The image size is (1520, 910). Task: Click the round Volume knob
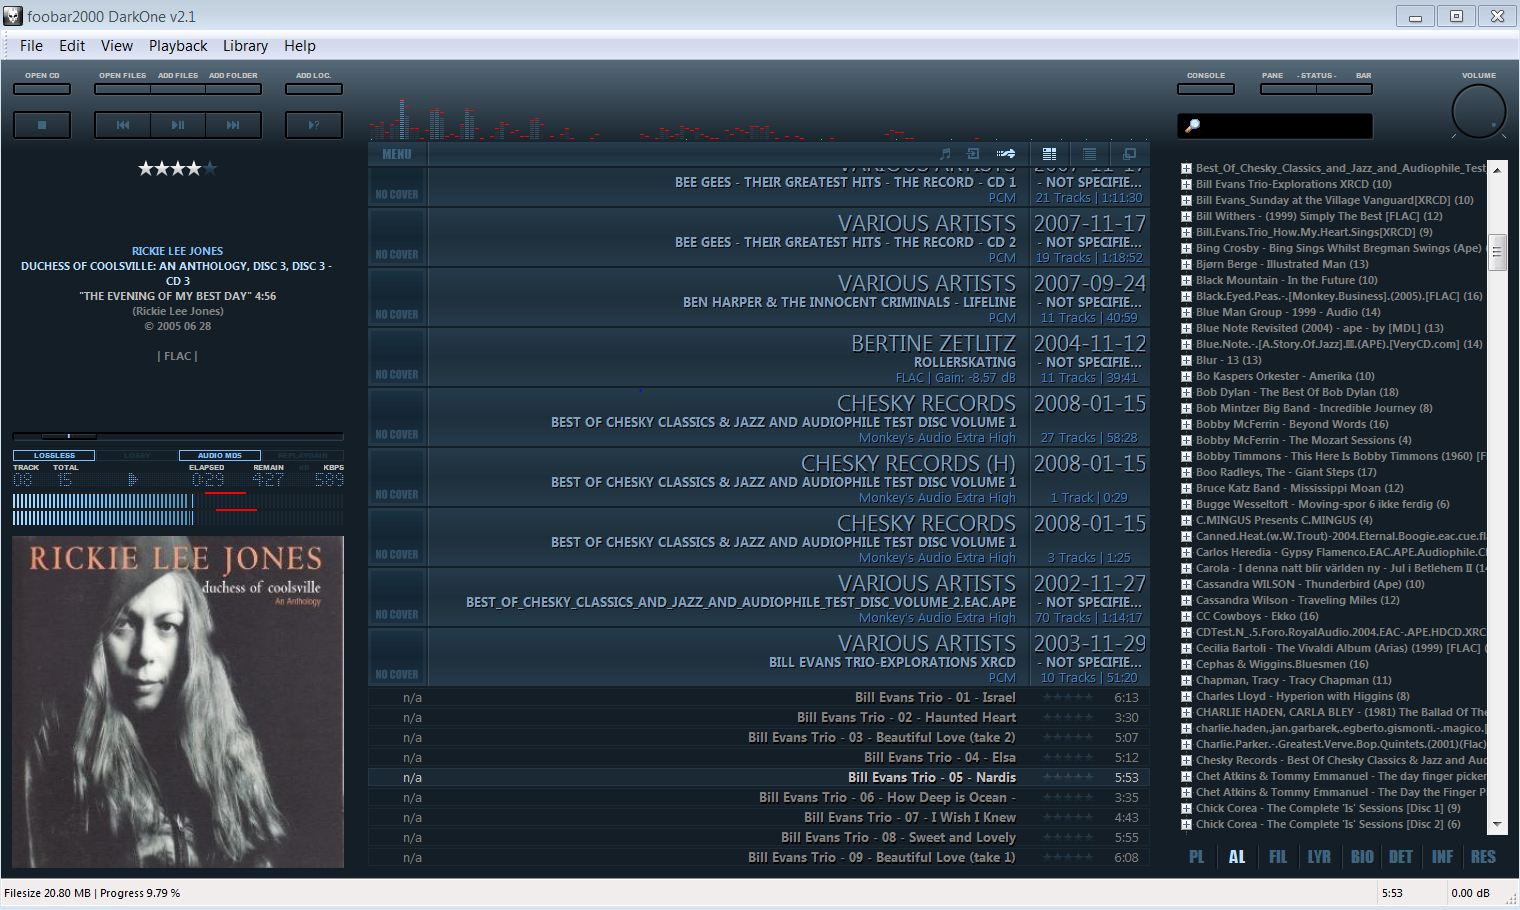1478,111
